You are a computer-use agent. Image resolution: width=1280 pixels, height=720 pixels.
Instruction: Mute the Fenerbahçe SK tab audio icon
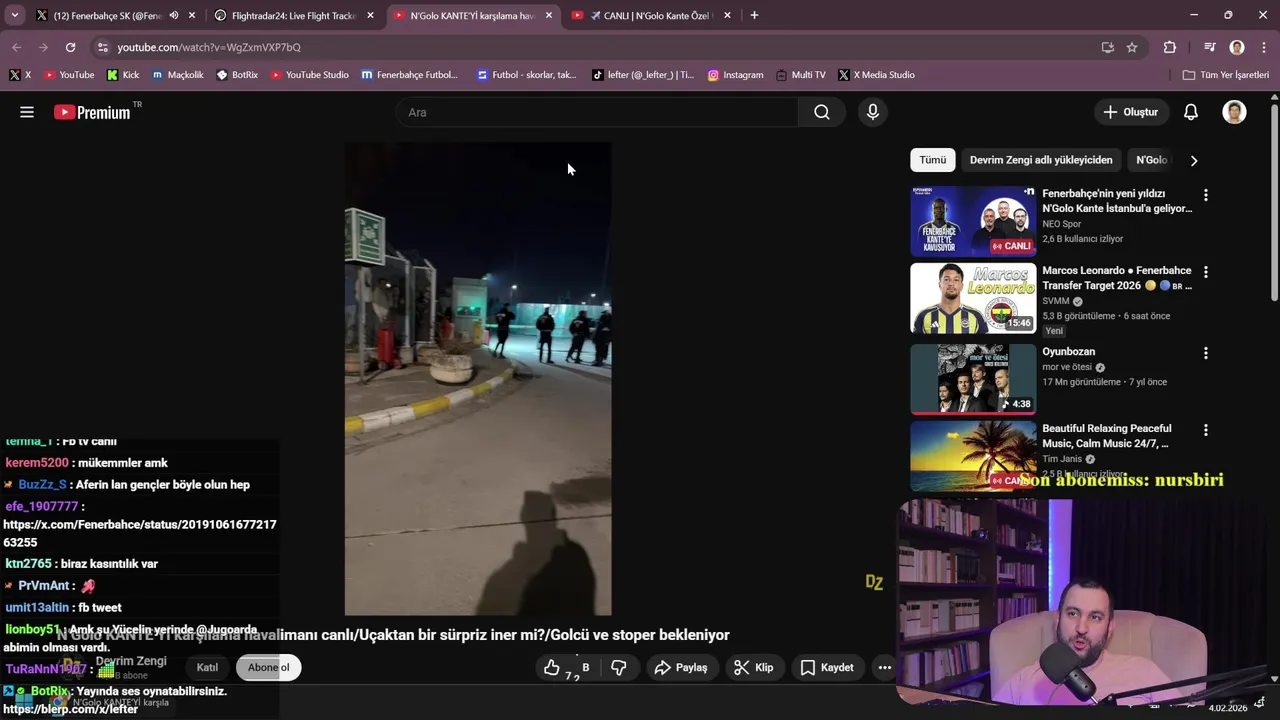(174, 15)
